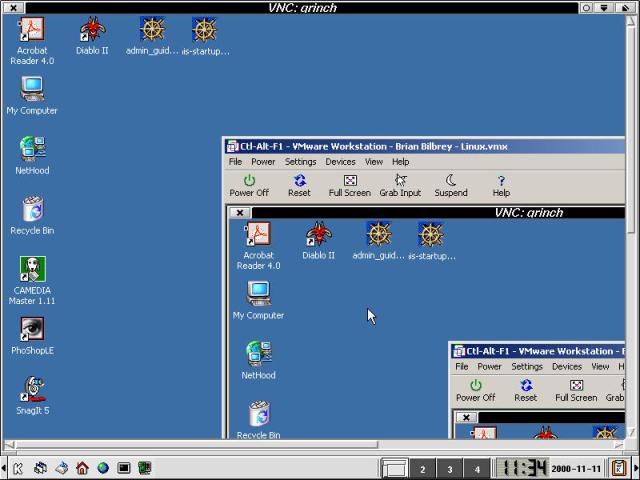
Task: Open the window list icon in the KDE panel
Action: pyautogui.click(x=40, y=468)
